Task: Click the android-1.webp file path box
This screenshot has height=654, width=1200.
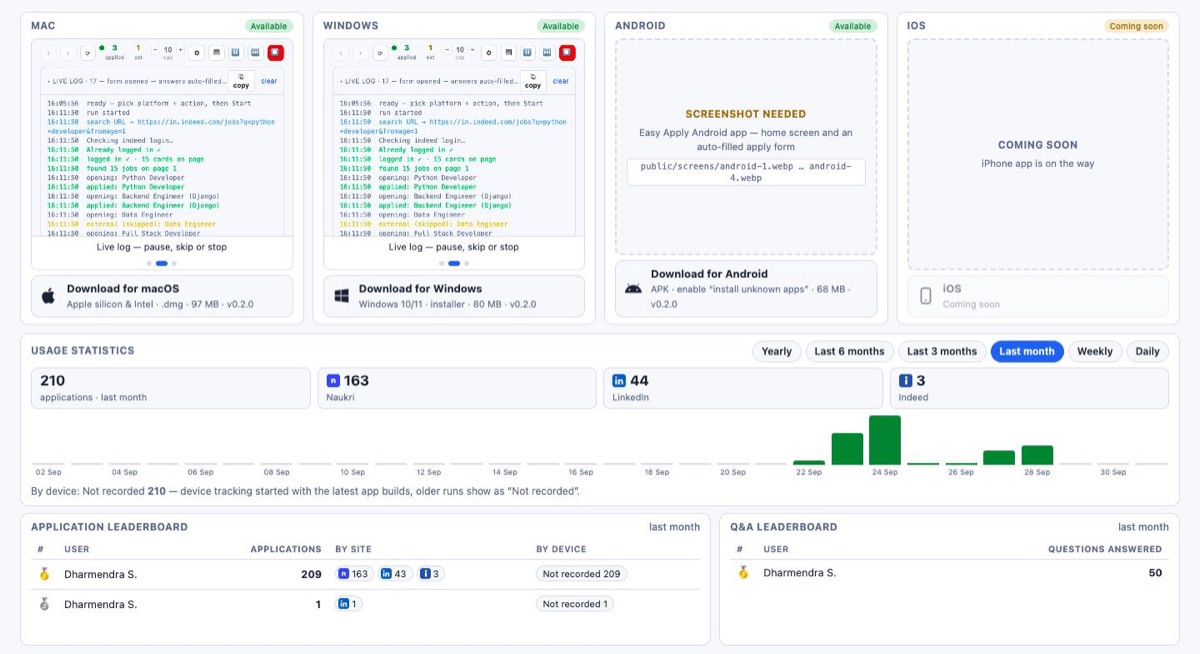Action: click(x=746, y=172)
